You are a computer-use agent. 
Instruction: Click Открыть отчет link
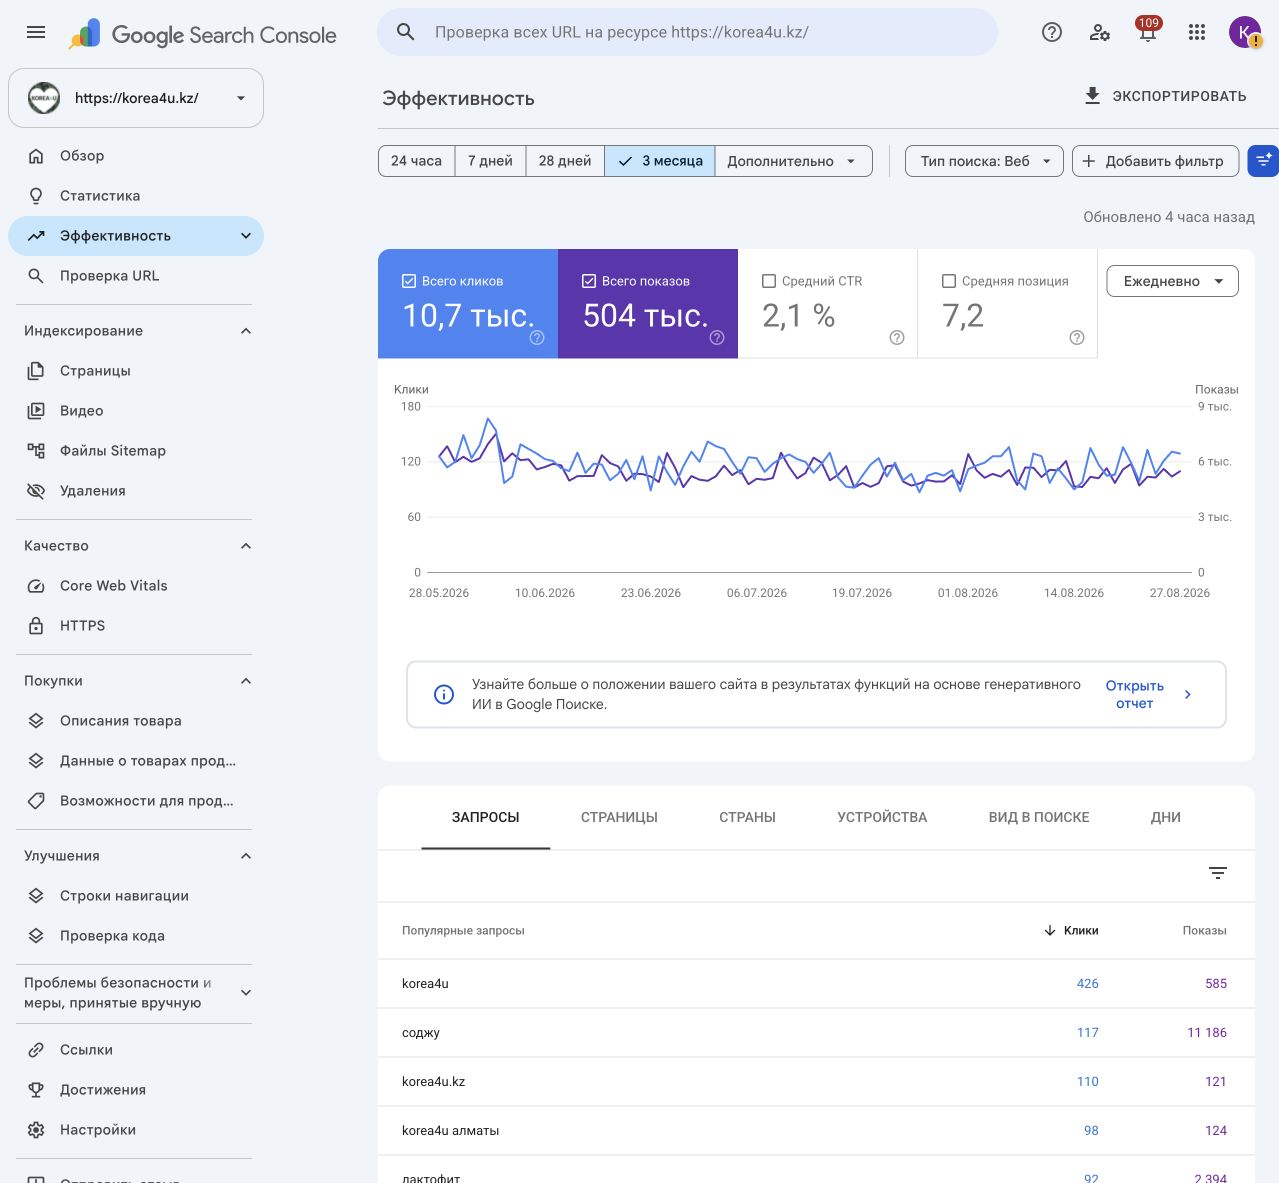(1135, 694)
